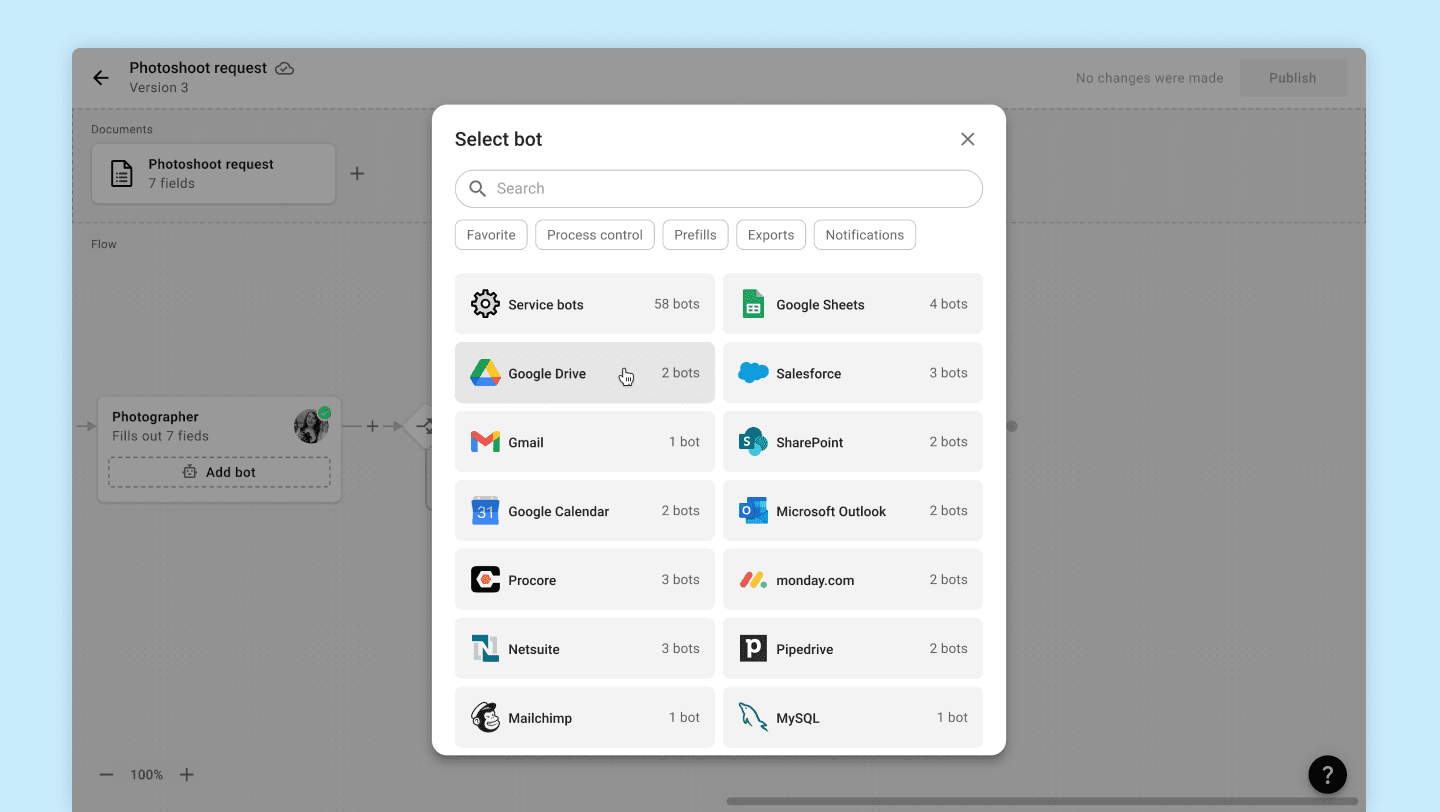Select the Microsoft Outlook icon
1440x812 pixels.
(x=753, y=511)
